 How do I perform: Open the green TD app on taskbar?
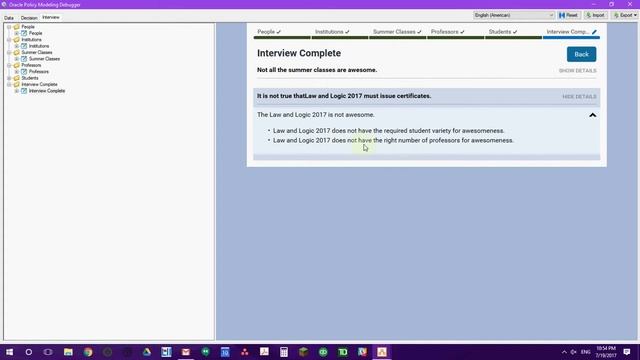pos(342,352)
